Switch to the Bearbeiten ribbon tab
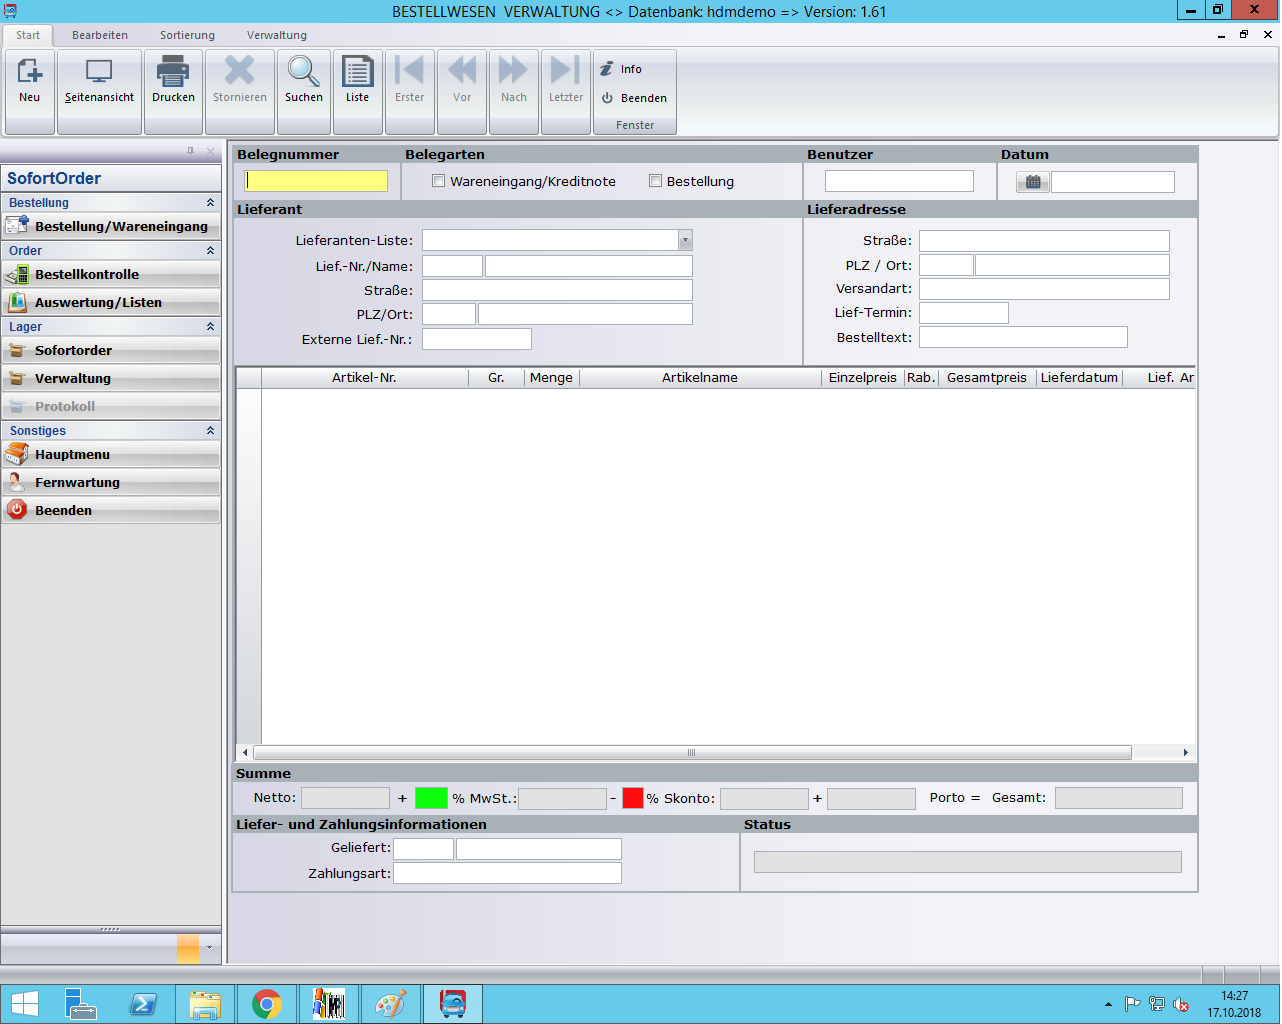Image resolution: width=1282 pixels, height=1024 pixels. pos(100,35)
